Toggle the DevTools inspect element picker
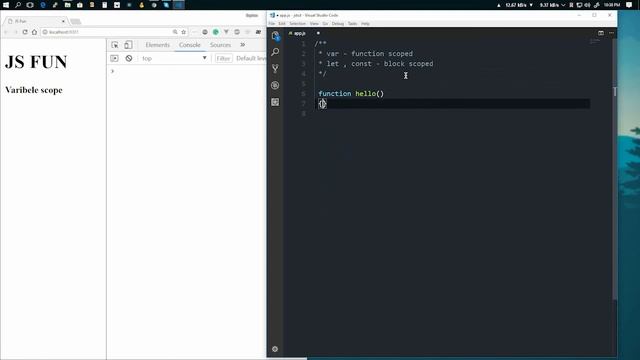Viewport: 640px width, 360px height. pos(115,45)
